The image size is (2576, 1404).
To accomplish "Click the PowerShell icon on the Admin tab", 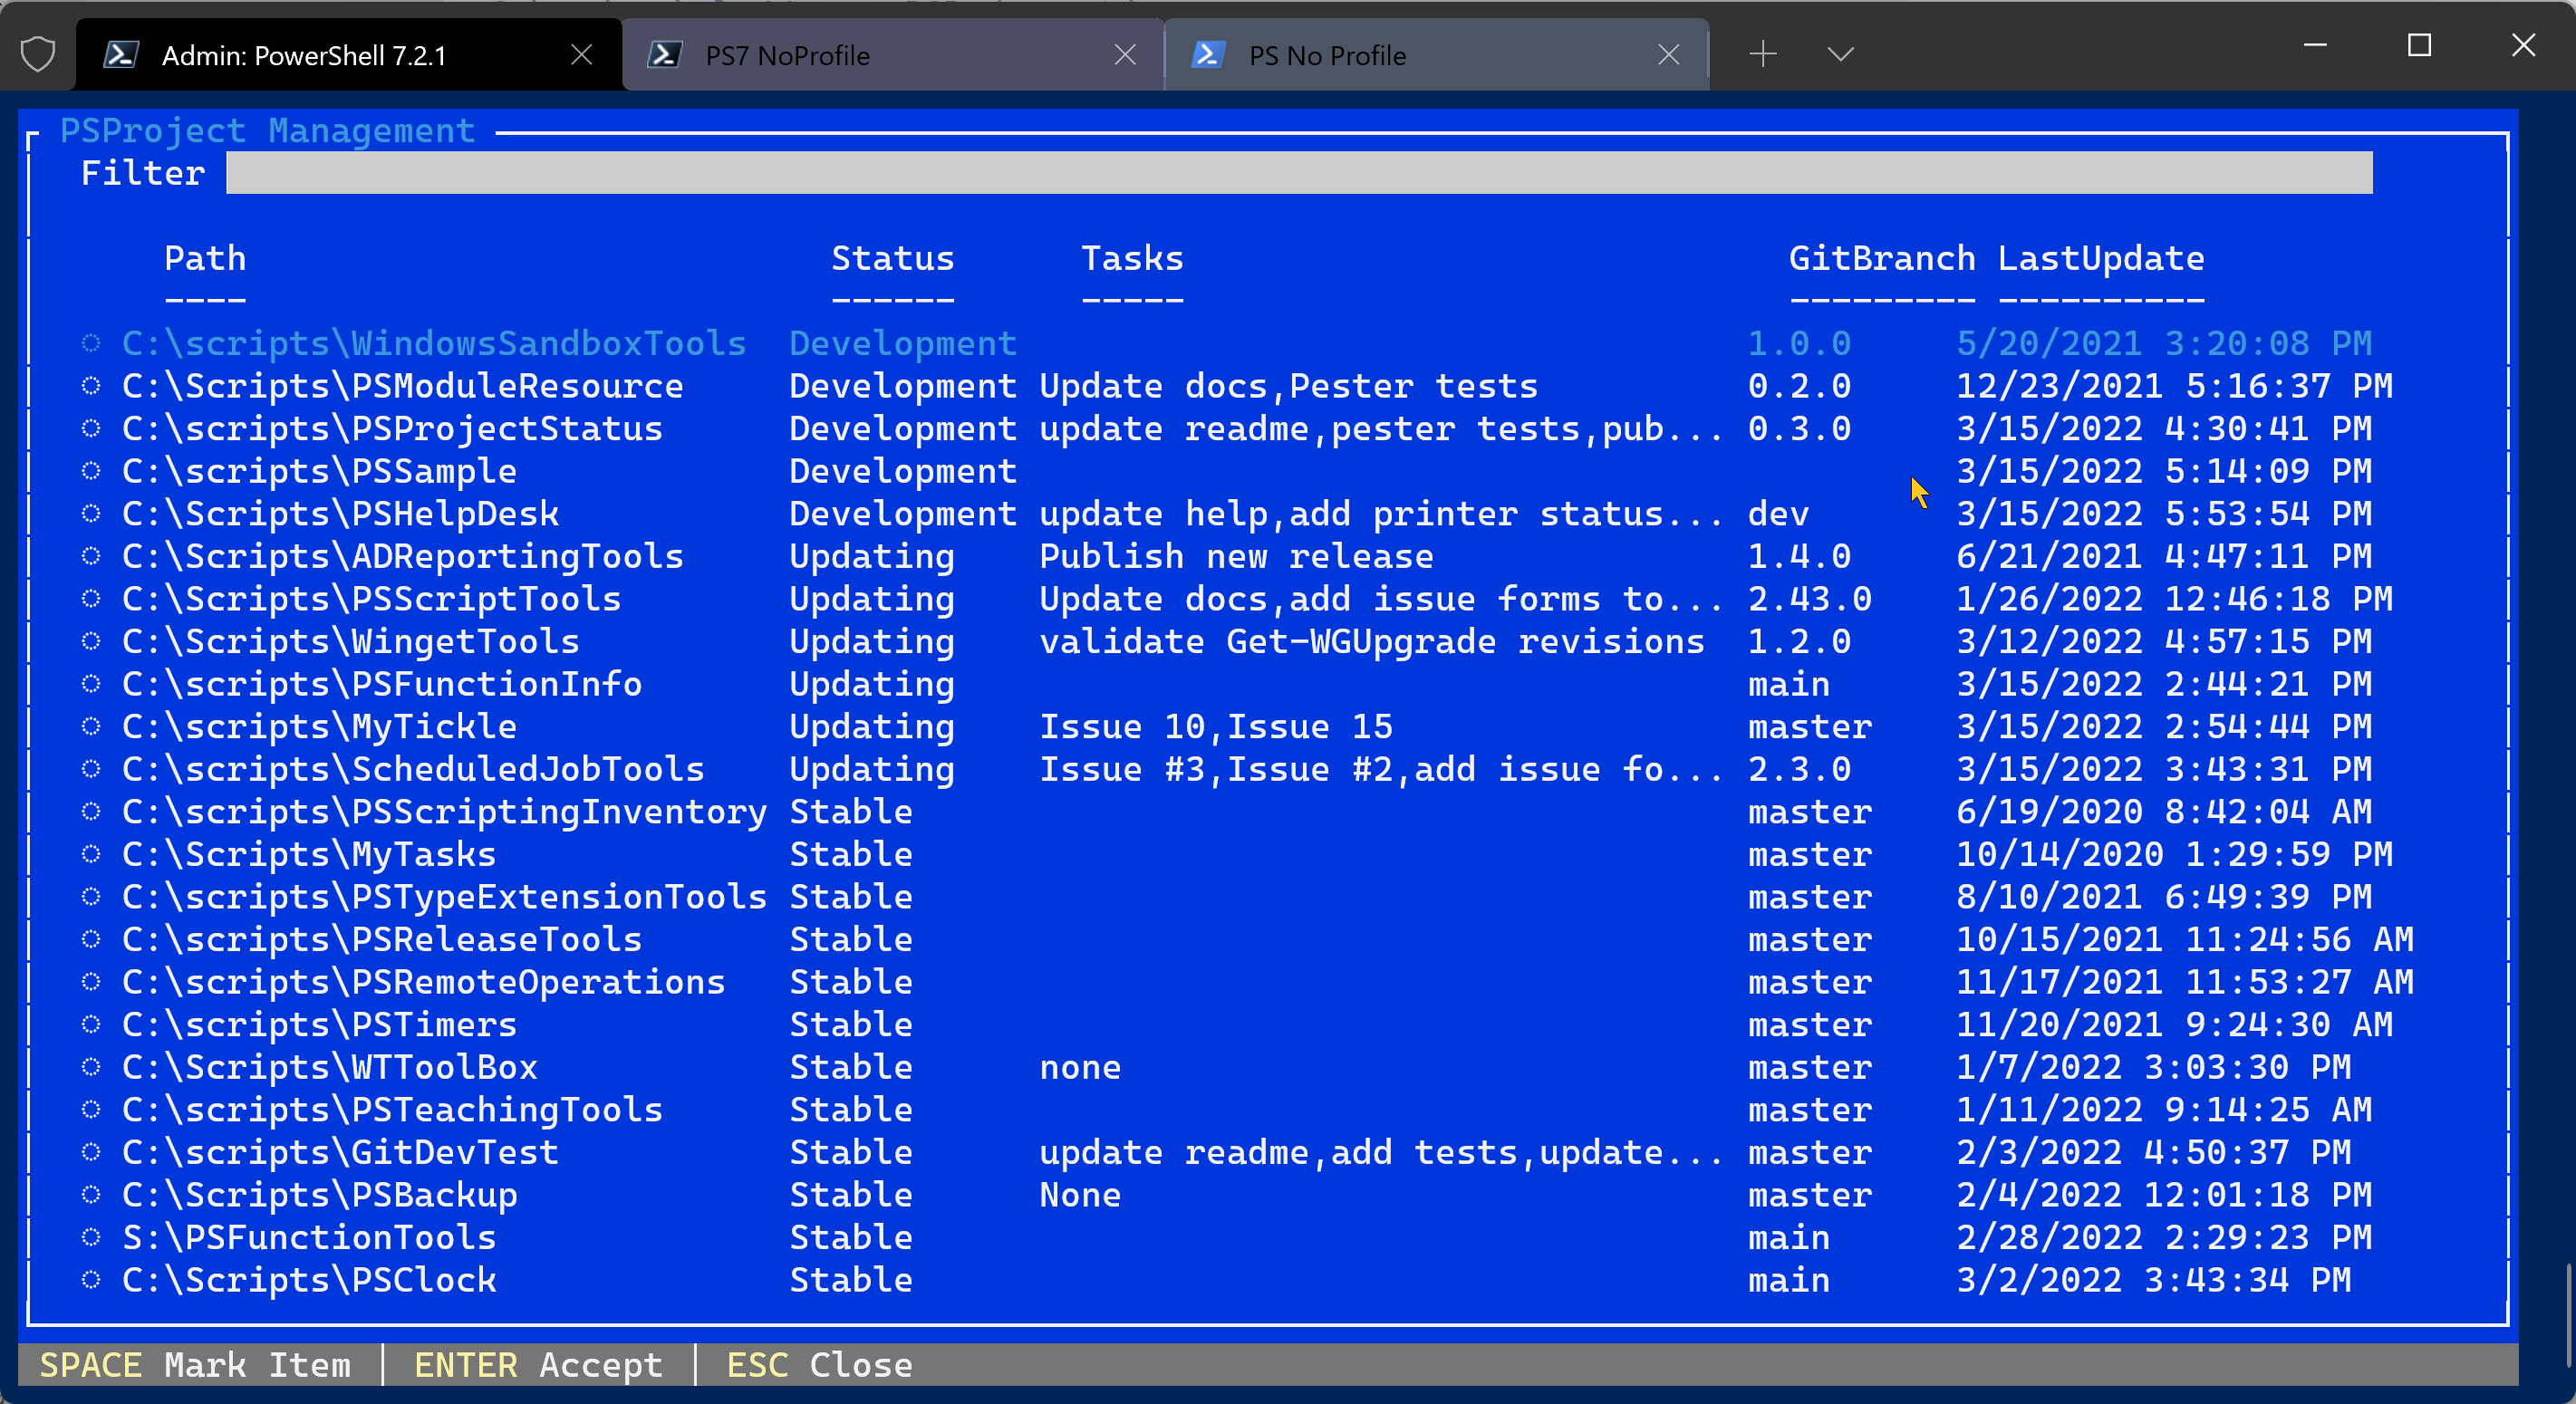I will coord(121,54).
